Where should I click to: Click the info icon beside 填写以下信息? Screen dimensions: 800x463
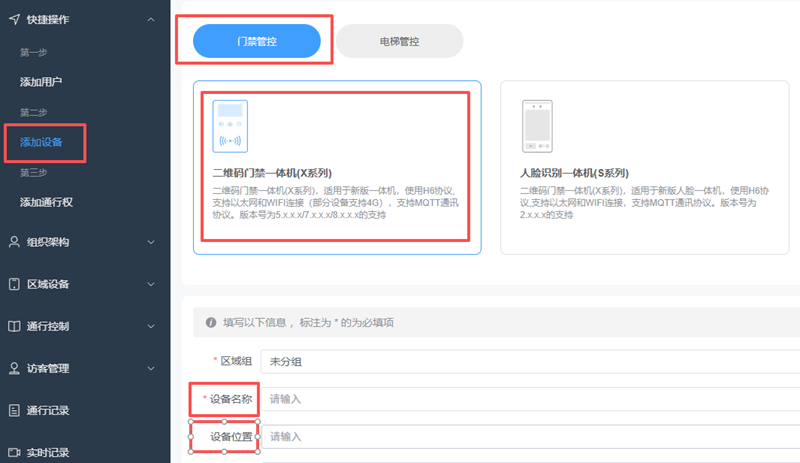(211, 322)
